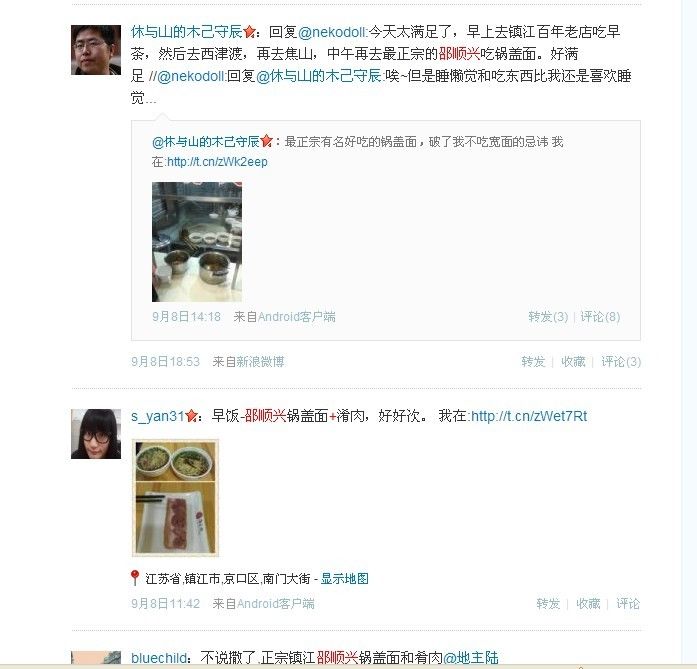The height and width of the screenshot is (669, 697).
Task: Open 评论(3) on the 18:53 post
Action: point(621,361)
